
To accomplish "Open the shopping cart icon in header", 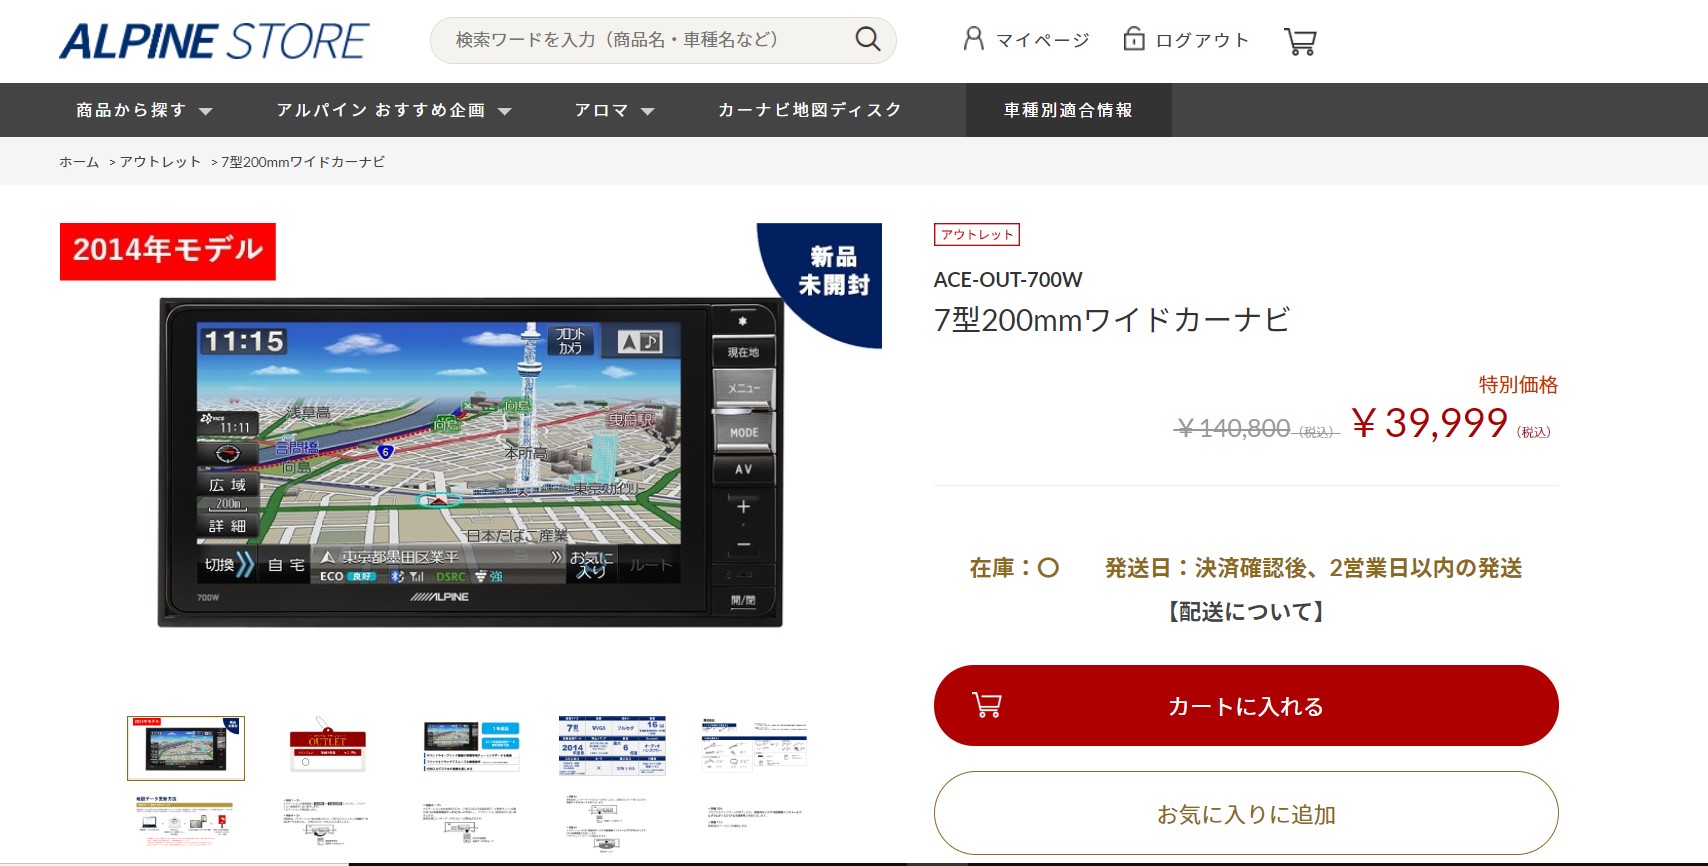I will (x=1300, y=41).
